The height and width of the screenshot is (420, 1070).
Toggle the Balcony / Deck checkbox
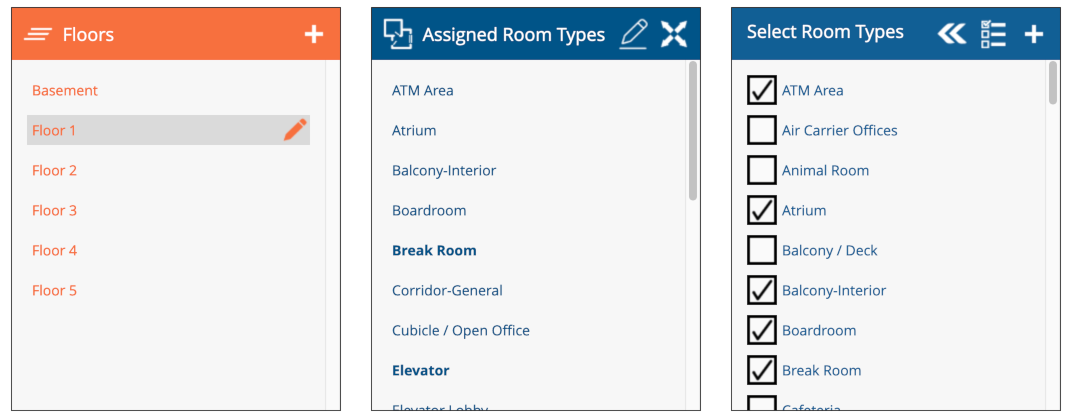coord(762,250)
